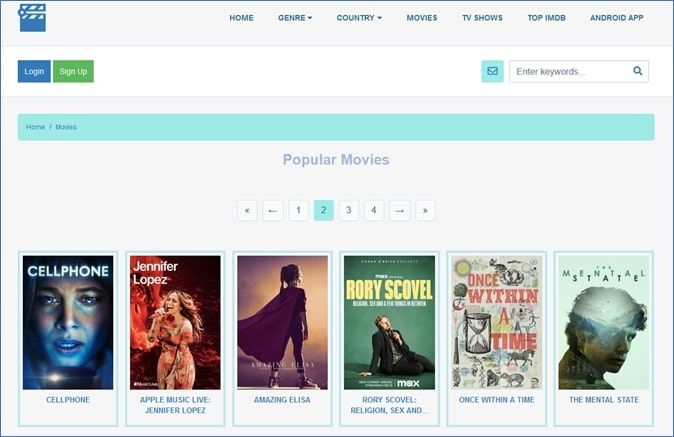Click the keyword search input field
Image resolution: width=674 pixels, height=437 pixels.
tap(570, 71)
